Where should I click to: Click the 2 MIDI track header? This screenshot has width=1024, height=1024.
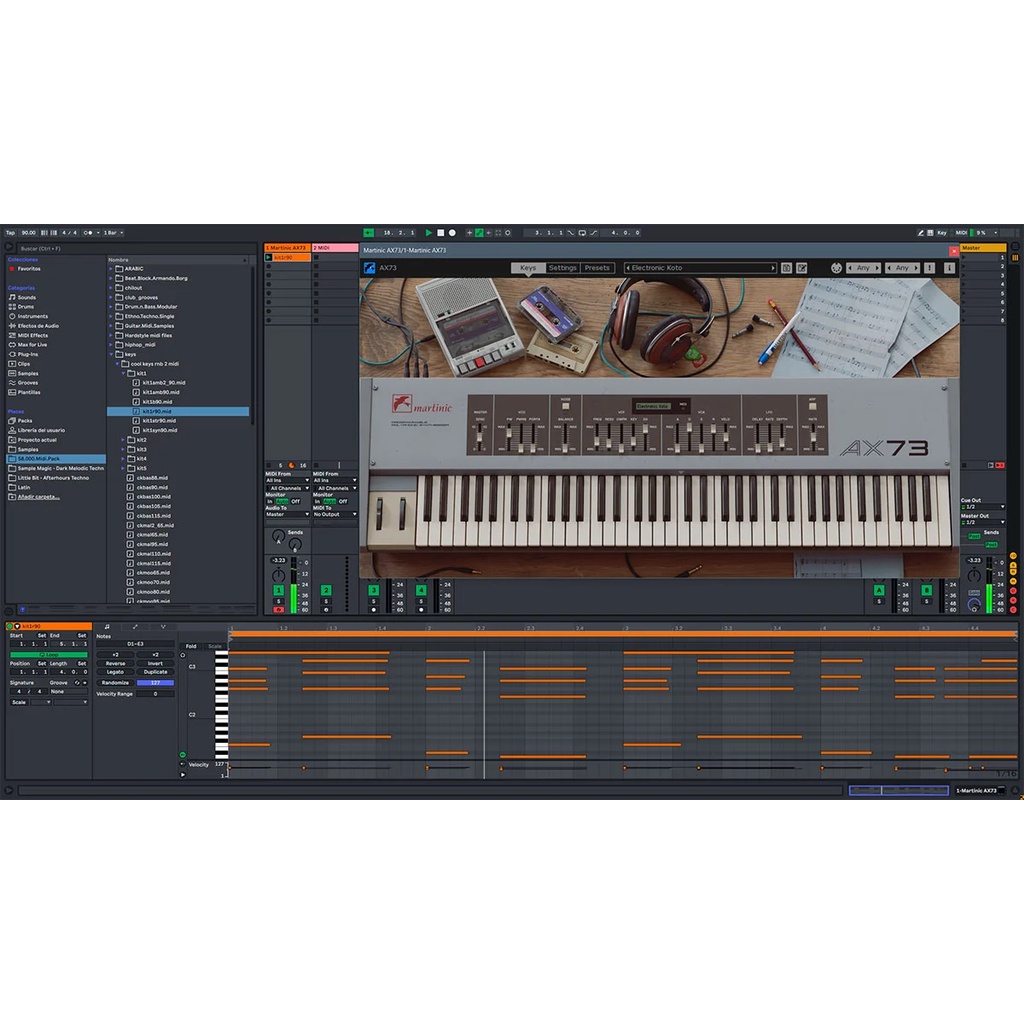click(335, 248)
